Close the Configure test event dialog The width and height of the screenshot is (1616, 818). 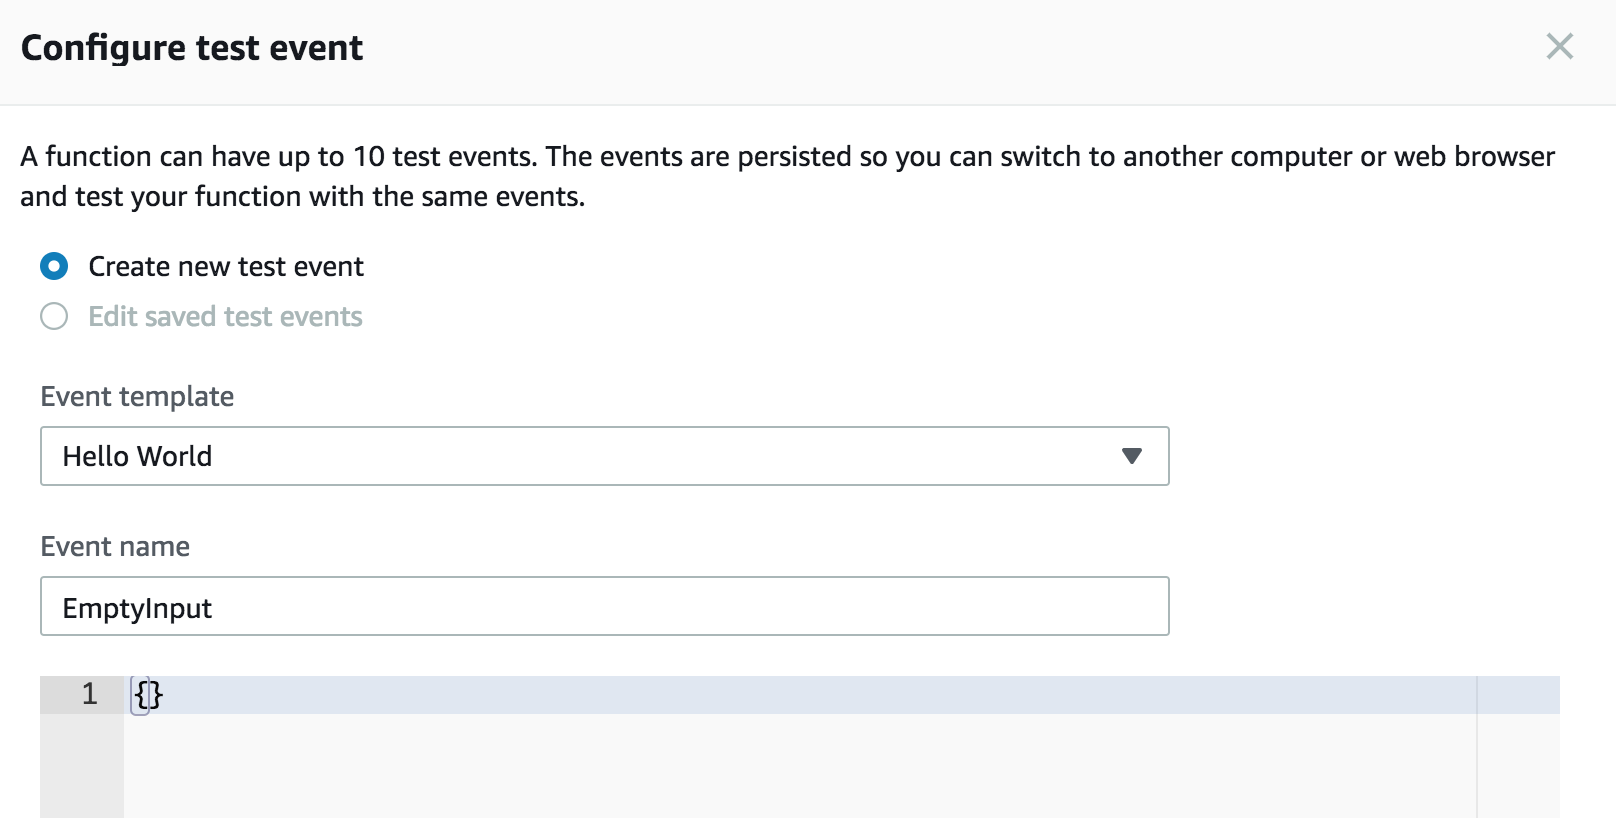[x=1559, y=46]
